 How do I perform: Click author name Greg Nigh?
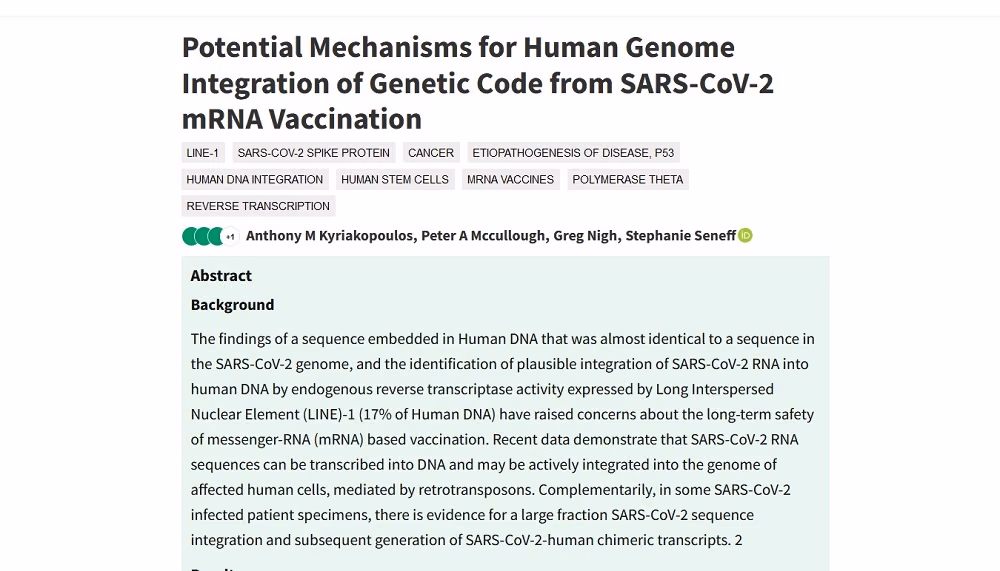[585, 235]
